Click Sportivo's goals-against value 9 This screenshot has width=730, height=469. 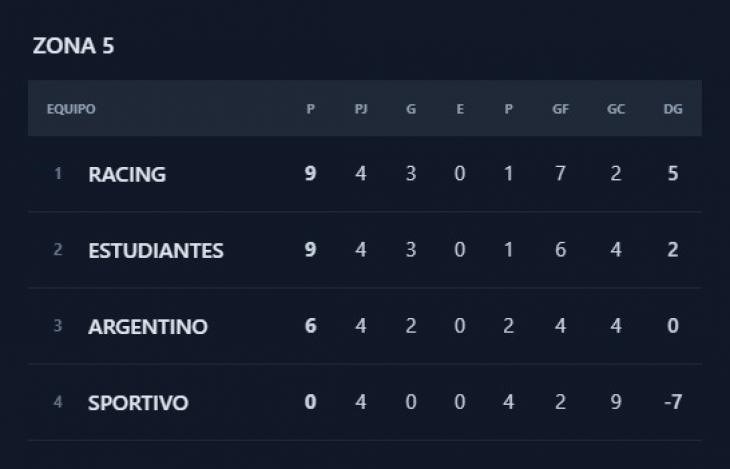tap(616, 403)
